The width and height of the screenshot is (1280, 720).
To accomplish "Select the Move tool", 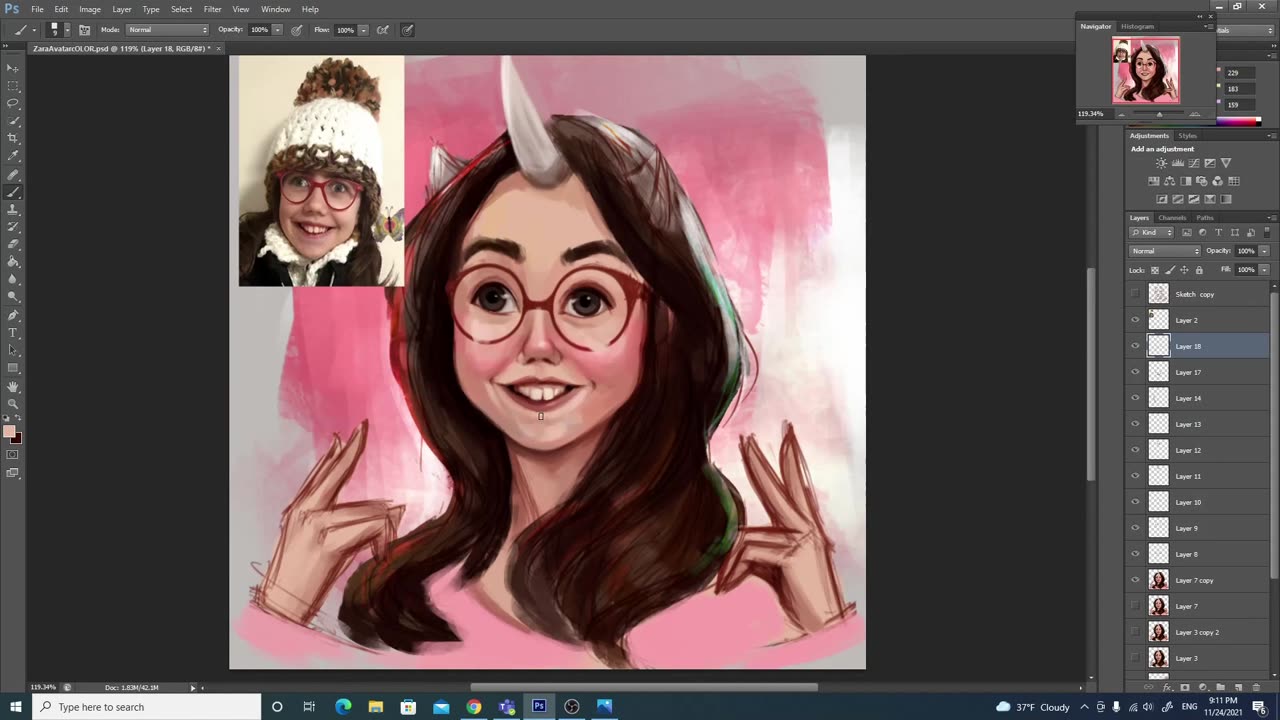I will click(13, 68).
